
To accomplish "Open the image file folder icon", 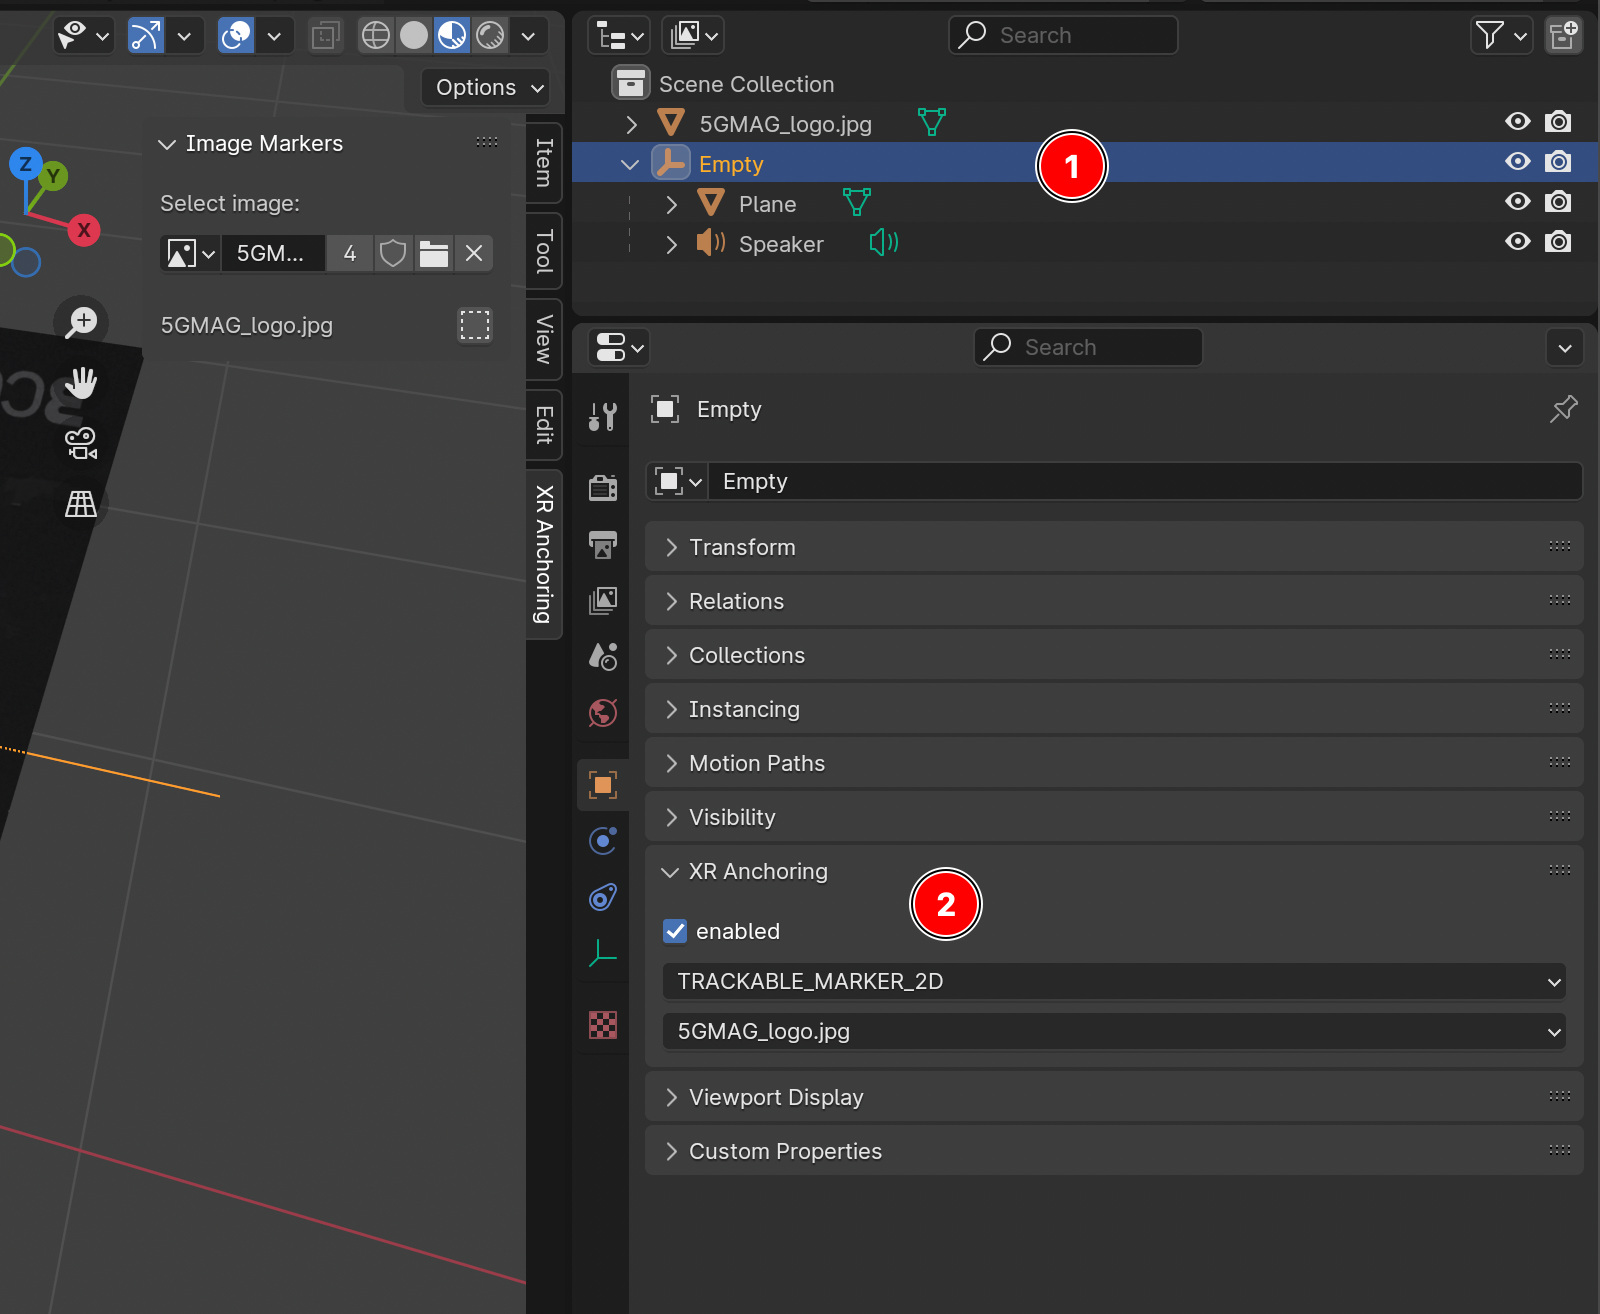I will point(433,254).
